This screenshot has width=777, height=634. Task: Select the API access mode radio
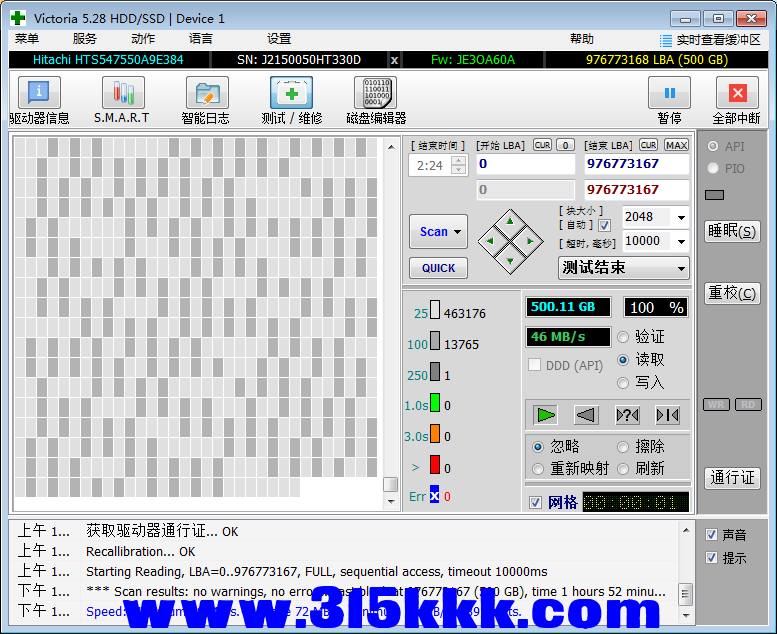pos(713,146)
